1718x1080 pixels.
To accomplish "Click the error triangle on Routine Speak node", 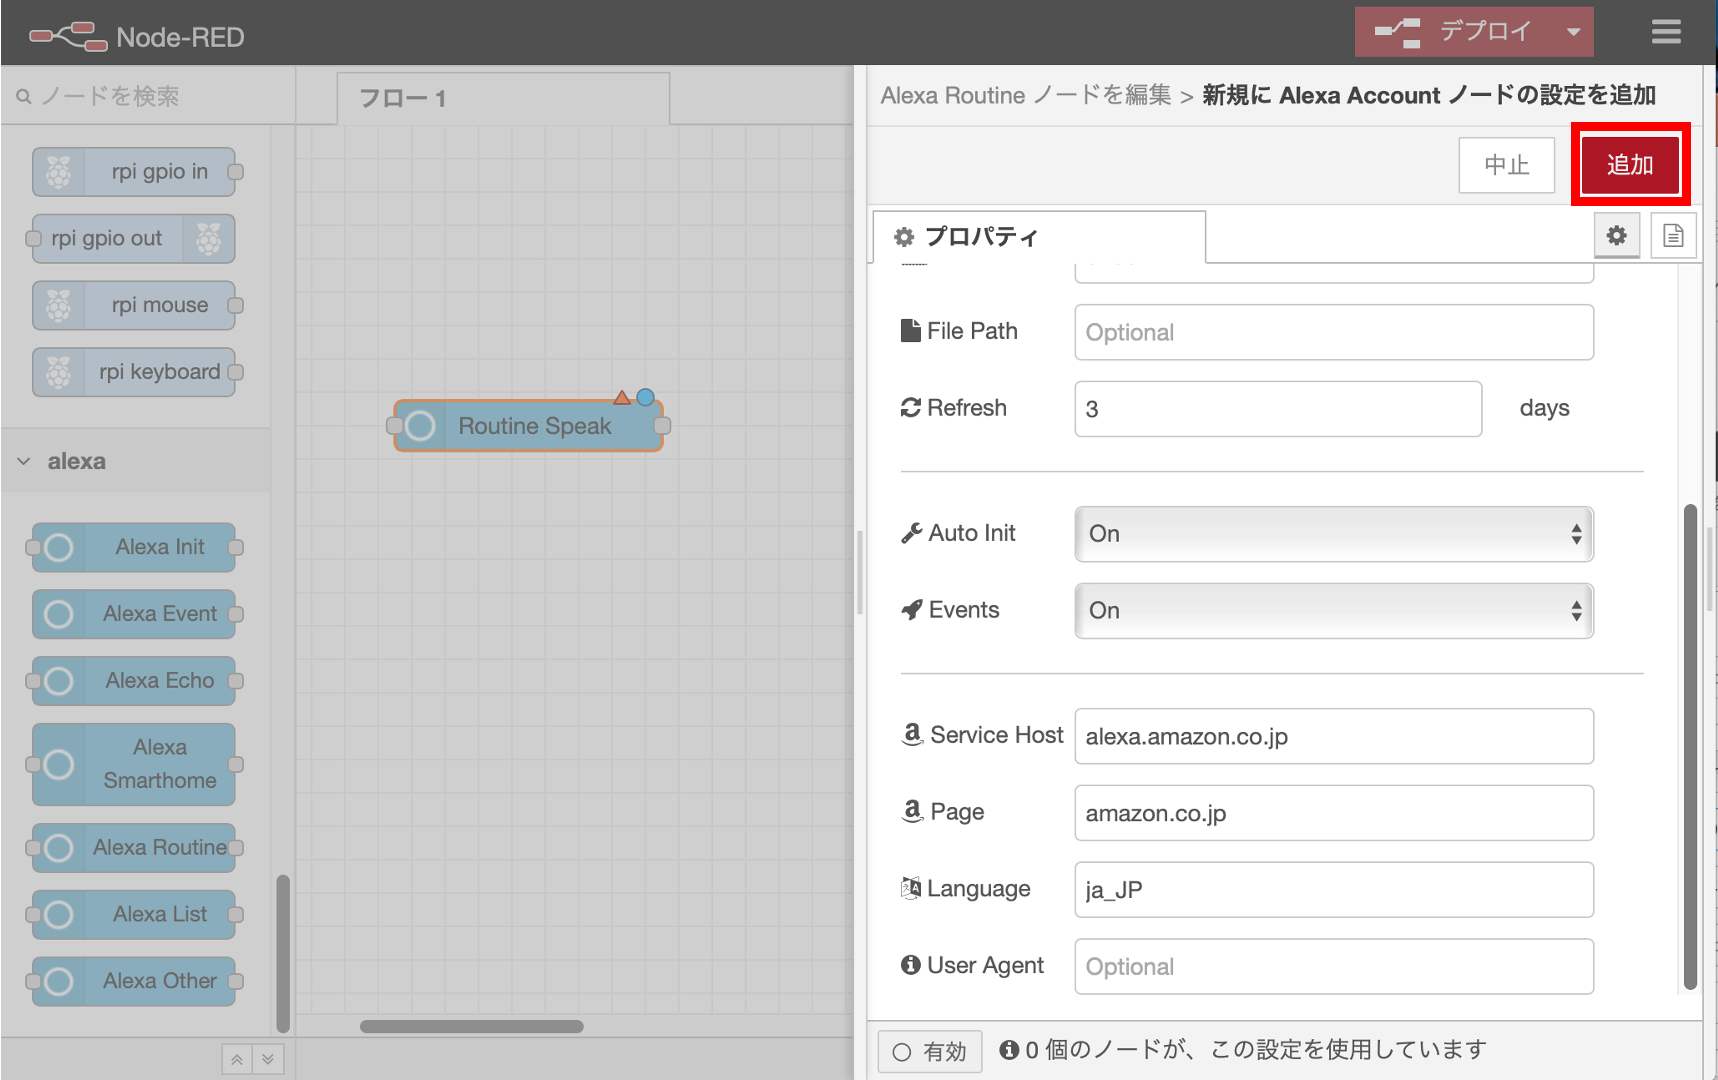I will click(622, 398).
